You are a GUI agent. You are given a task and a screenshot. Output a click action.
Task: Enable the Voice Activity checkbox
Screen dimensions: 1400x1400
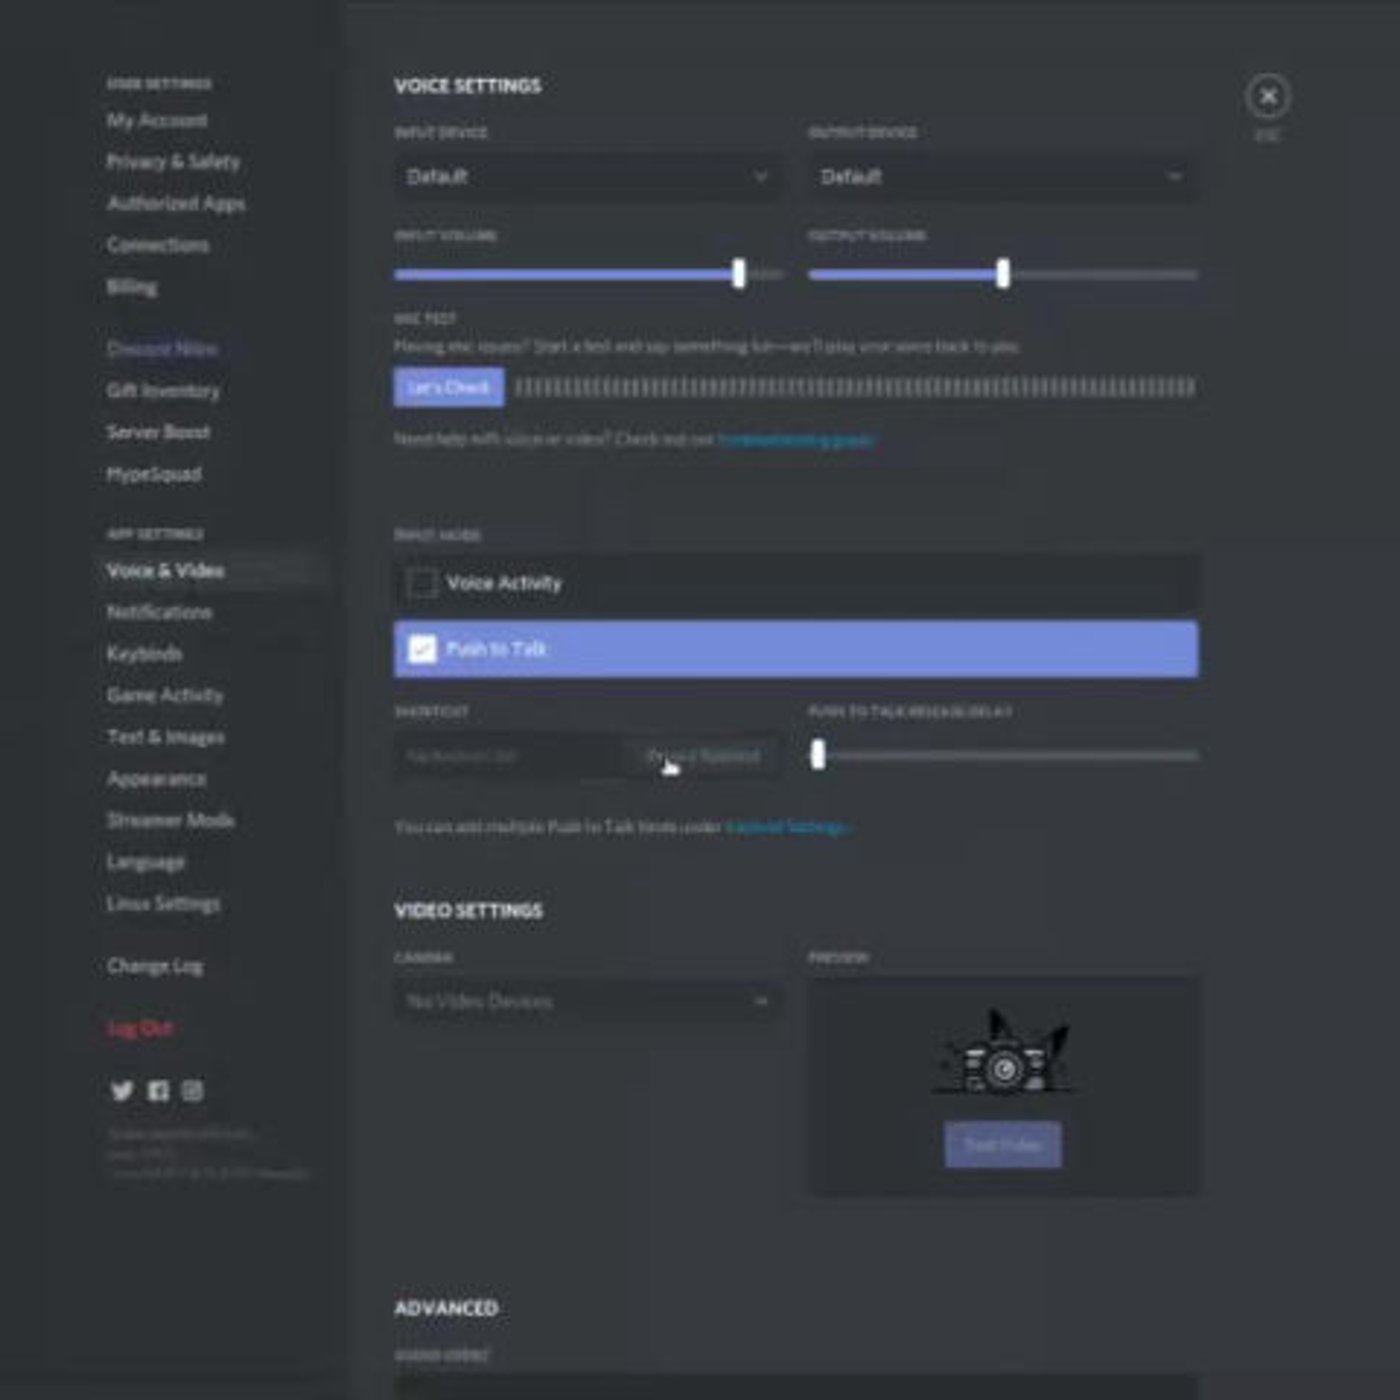click(x=422, y=583)
